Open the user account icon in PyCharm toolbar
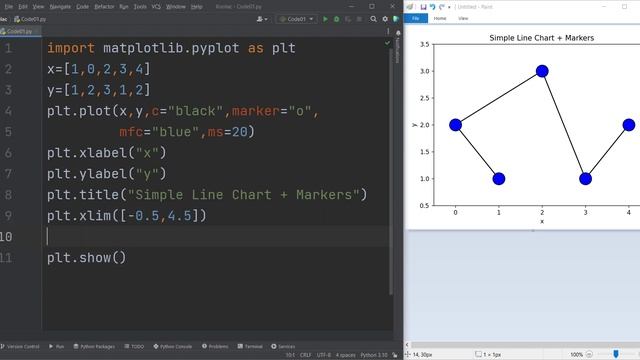The width and height of the screenshot is (640, 360). point(262,19)
